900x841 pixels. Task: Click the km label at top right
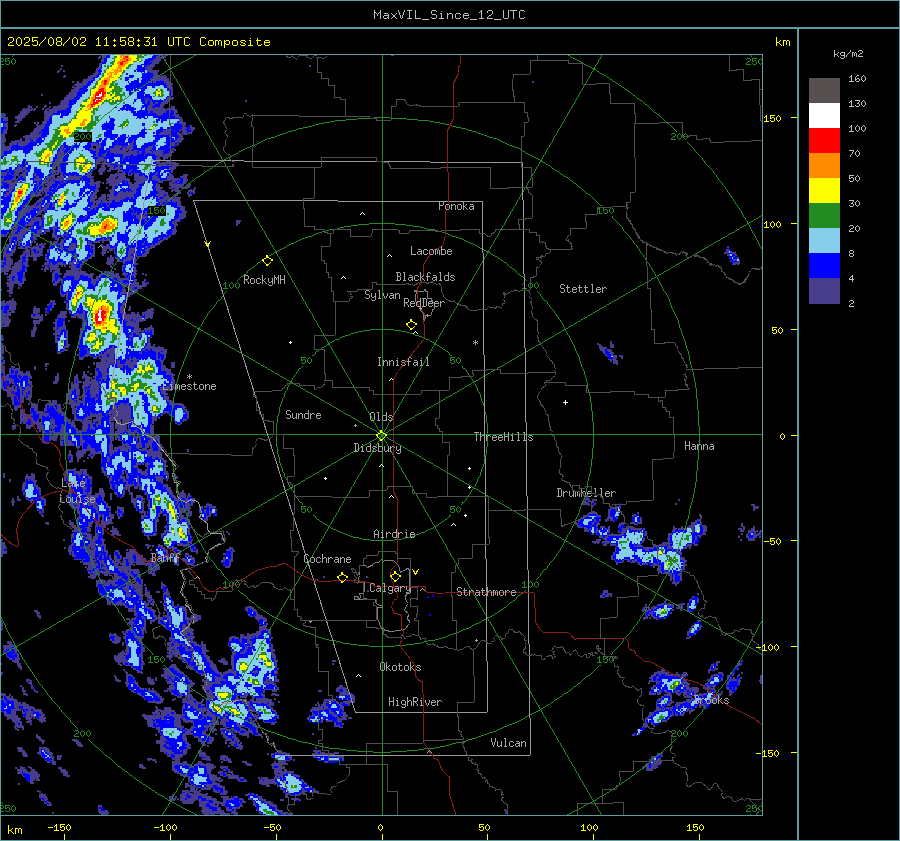tap(782, 42)
